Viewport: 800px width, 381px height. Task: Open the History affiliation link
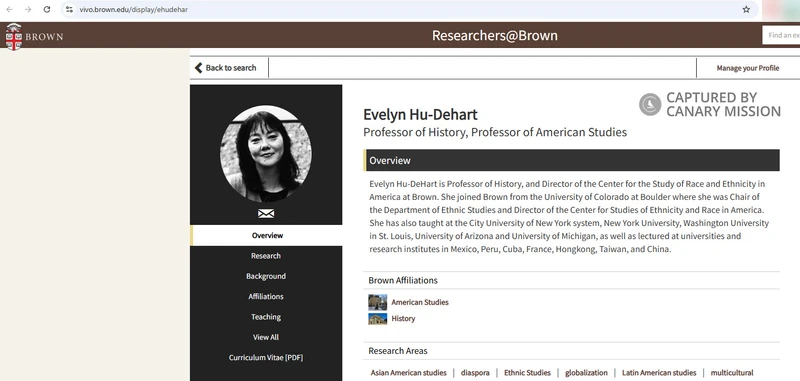coord(403,319)
